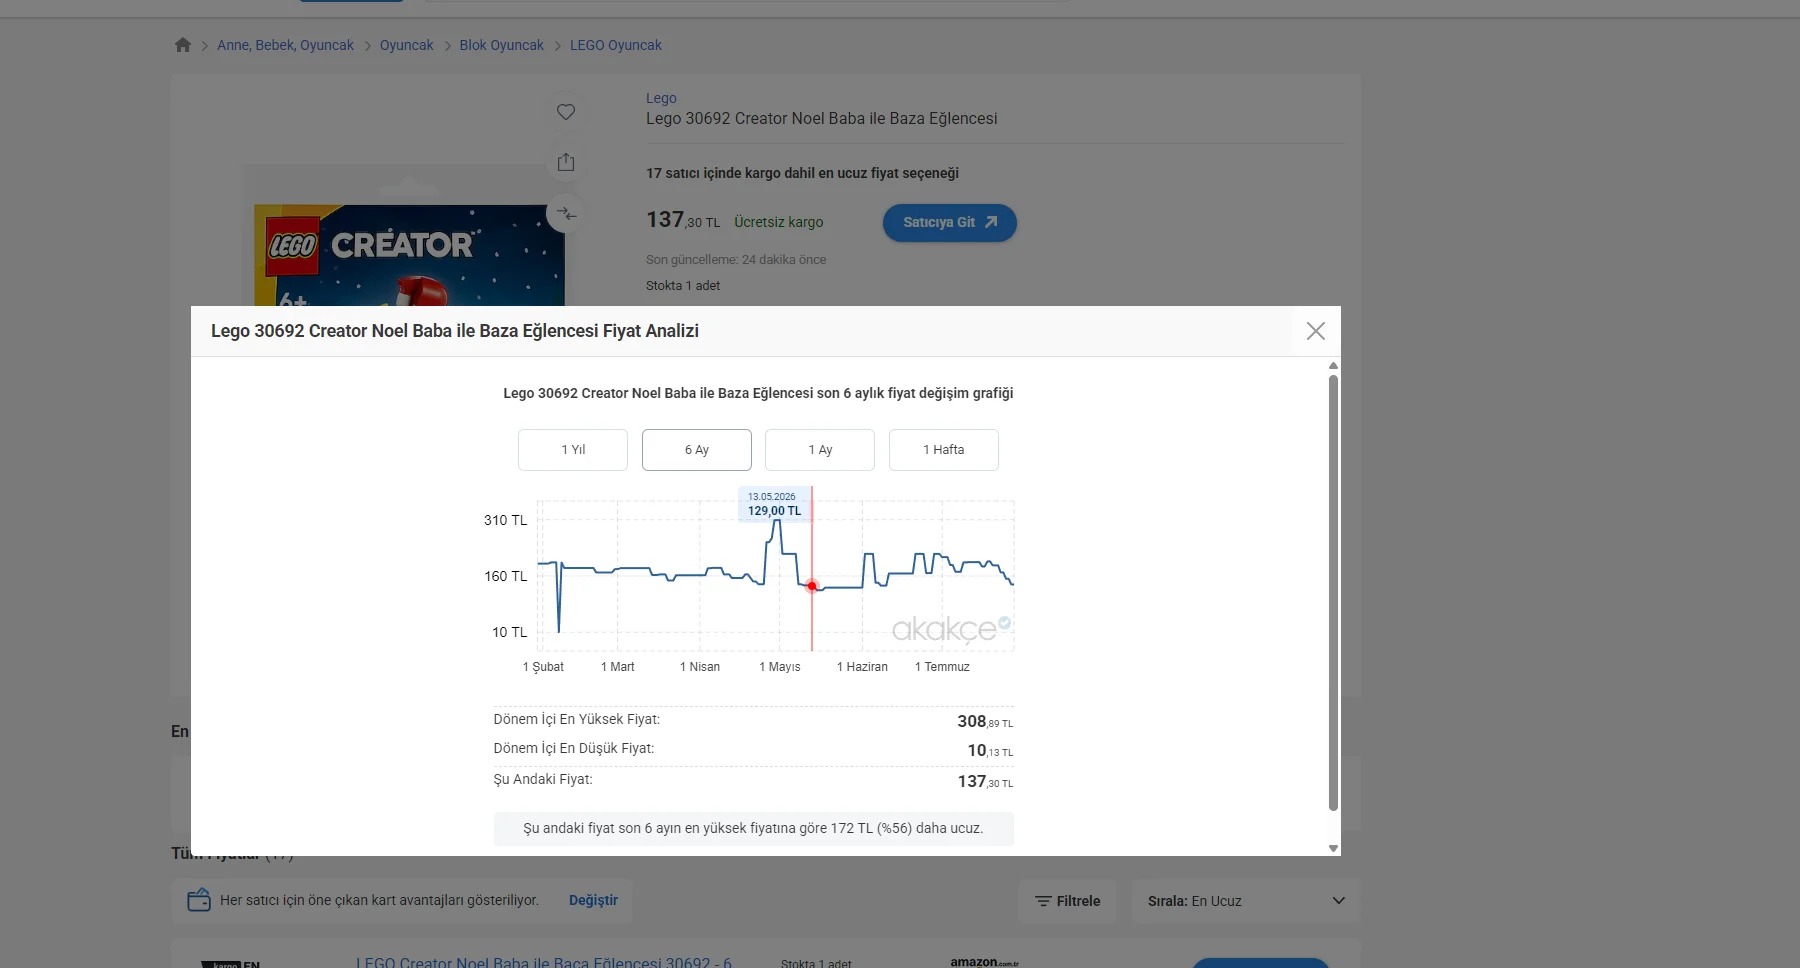Click the dialog scroll down arrow
This screenshot has height=968, width=1800.
coord(1333,848)
